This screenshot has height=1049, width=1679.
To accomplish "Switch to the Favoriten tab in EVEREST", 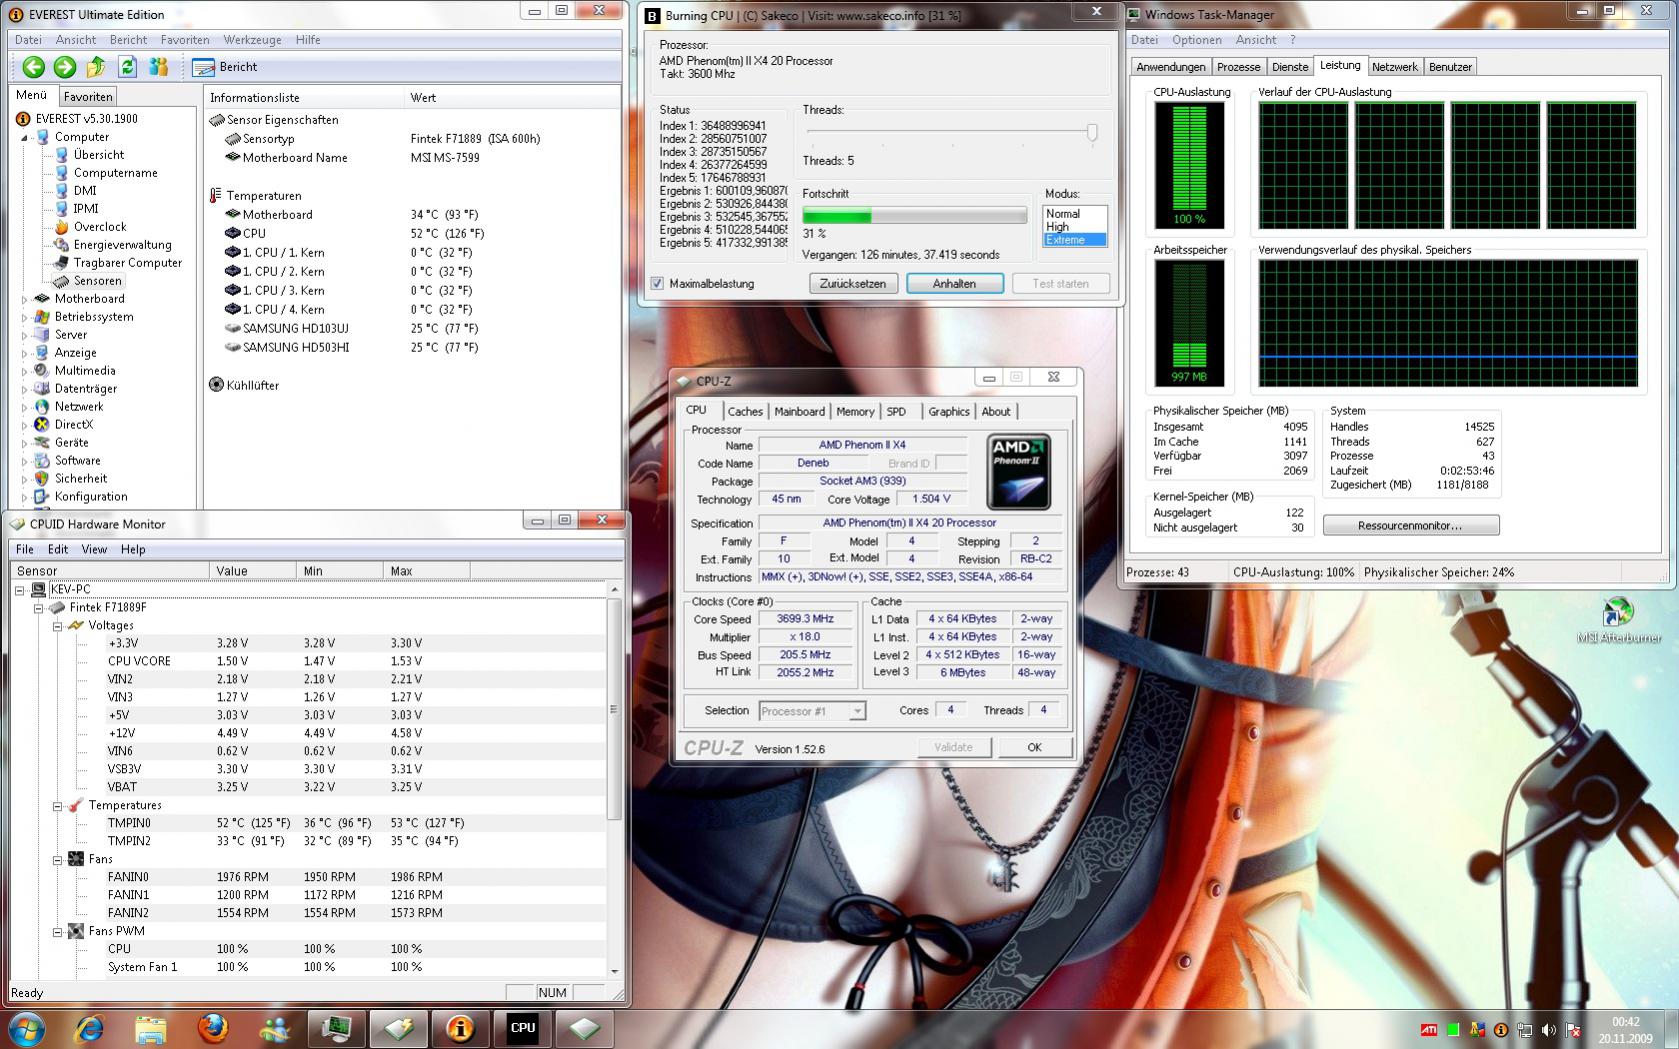I will 88,97.
